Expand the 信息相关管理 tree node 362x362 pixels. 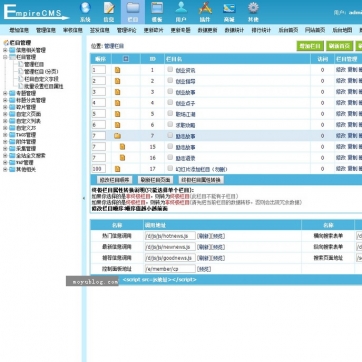[x=5, y=50]
